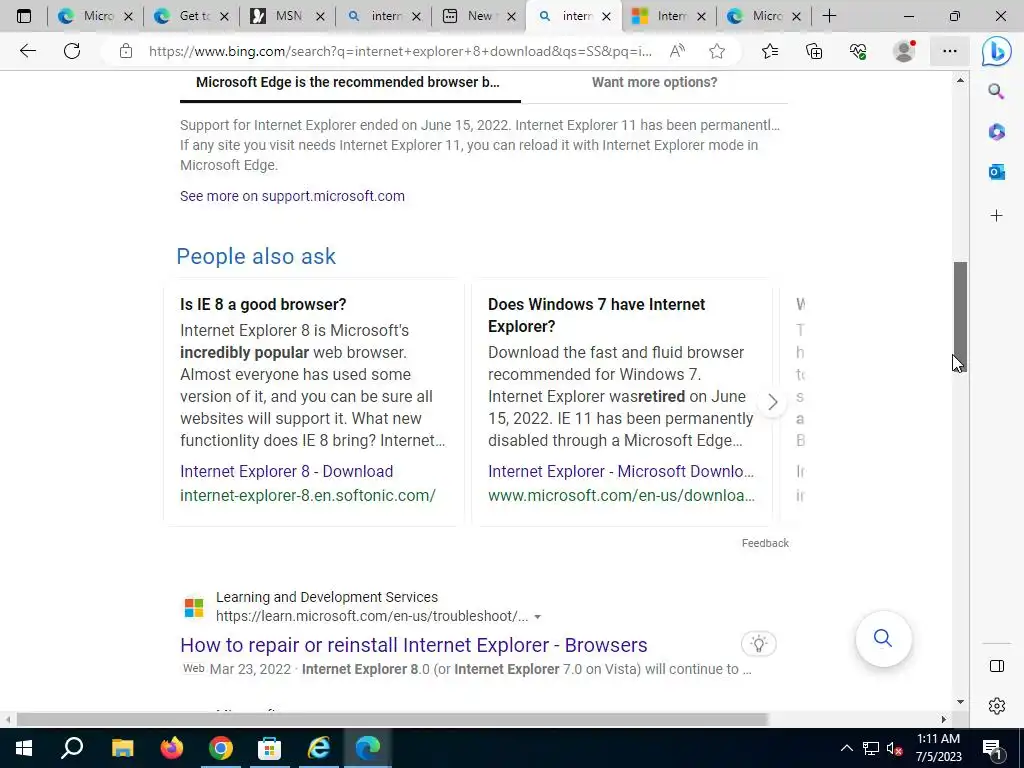
Task: Click 'Does Windows 7 have Internet Explorer?' question
Action: coord(596,315)
